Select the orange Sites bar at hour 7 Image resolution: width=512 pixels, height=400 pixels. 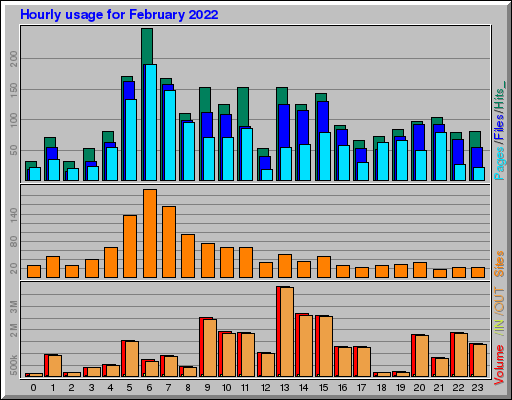(x=169, y=242)
